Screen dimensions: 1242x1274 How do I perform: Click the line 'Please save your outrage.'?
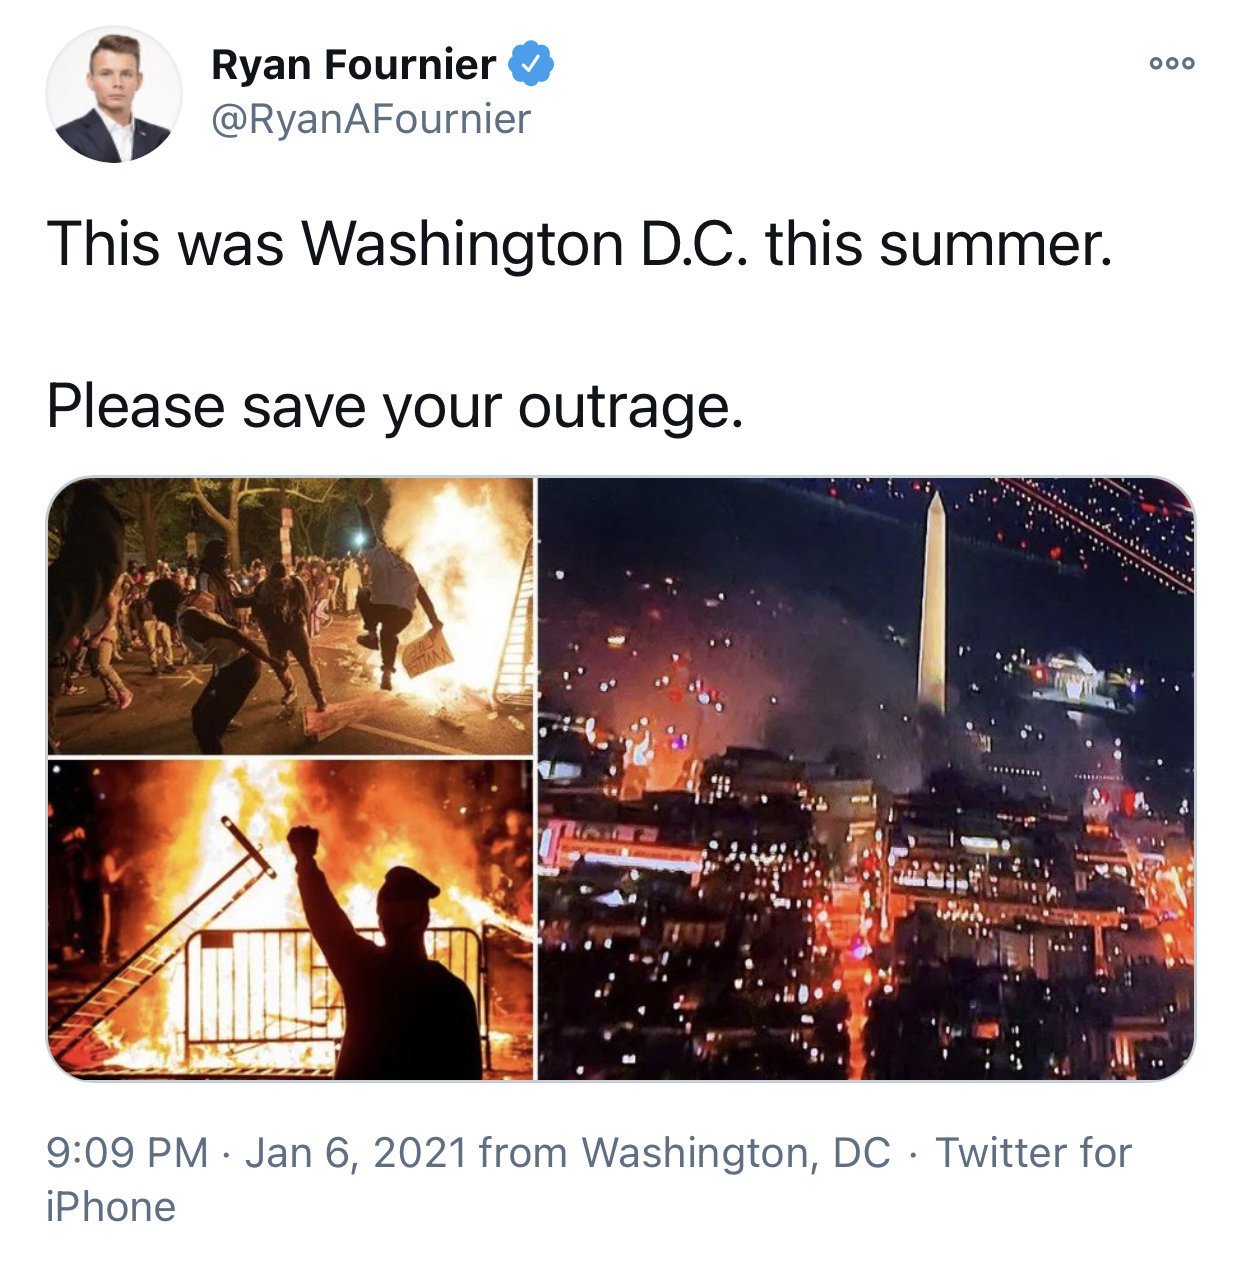395,406
